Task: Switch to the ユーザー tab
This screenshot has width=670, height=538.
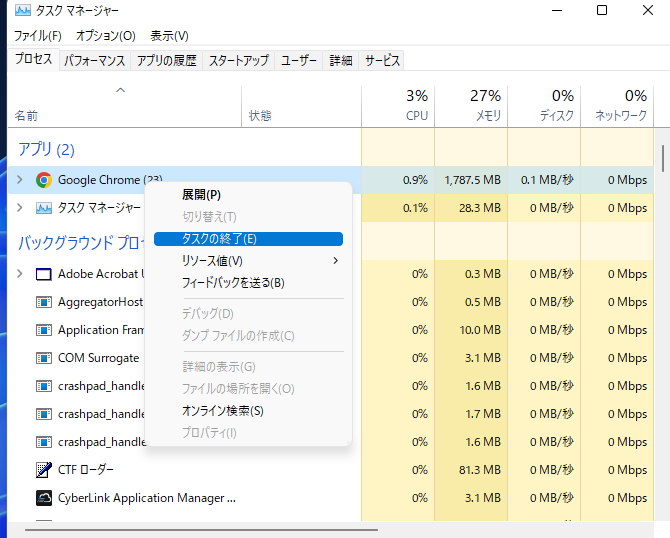Action: coord(299,61)
